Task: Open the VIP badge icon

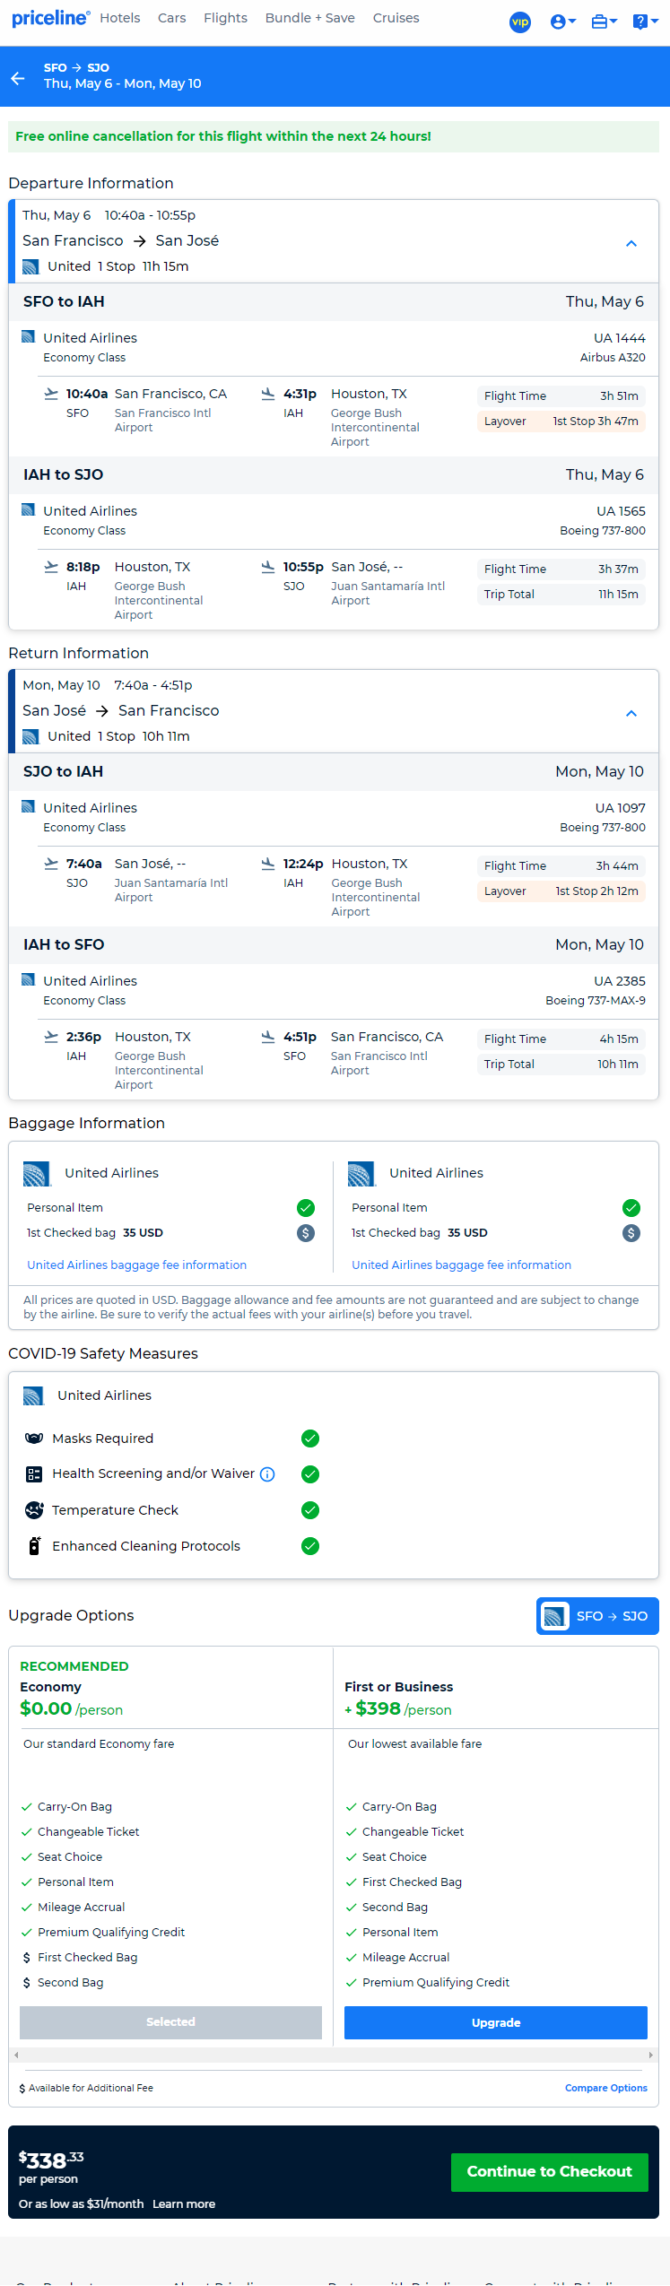Action: [520, 21]
